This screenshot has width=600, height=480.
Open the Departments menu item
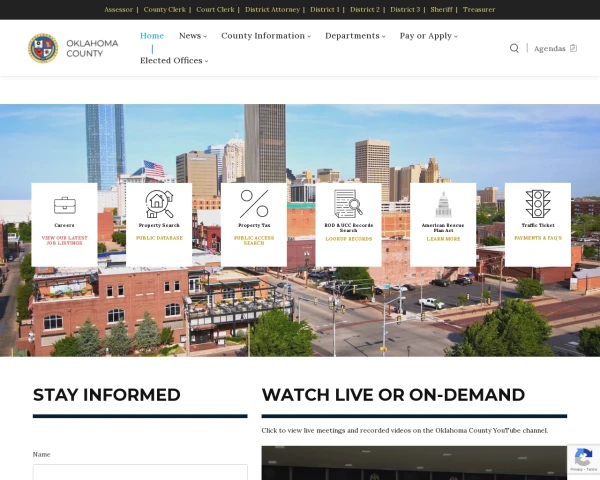tap(352, 36)
